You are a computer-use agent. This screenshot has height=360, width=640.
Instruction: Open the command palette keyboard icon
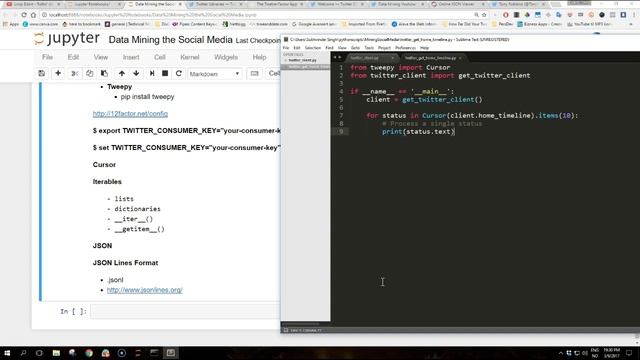(x=254, y=73)
